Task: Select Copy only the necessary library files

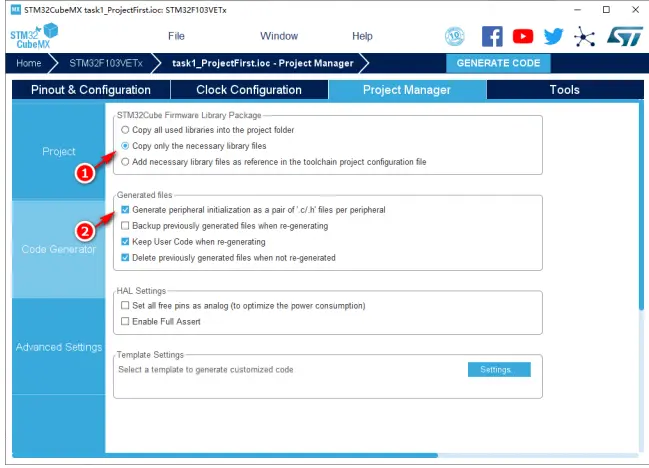Action: click(x=125, y=146)
